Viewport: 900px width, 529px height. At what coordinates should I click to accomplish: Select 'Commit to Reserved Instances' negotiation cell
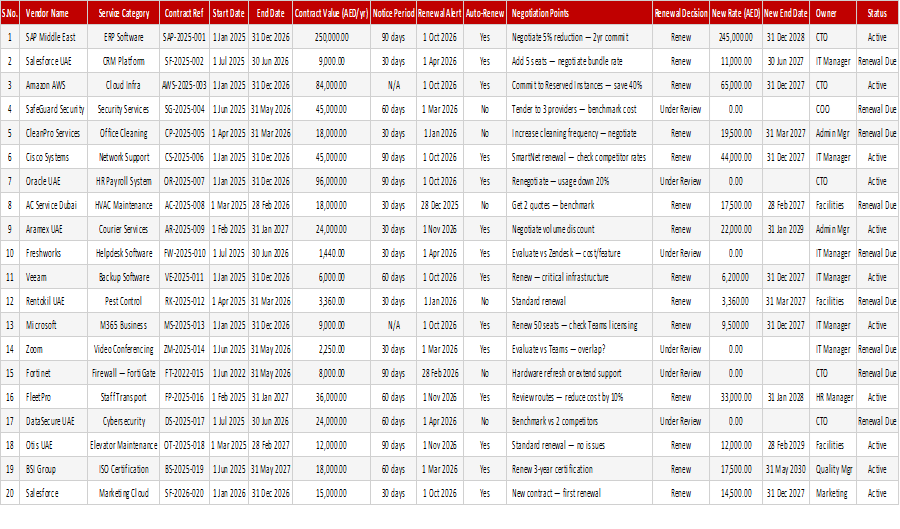coord(579,85)
